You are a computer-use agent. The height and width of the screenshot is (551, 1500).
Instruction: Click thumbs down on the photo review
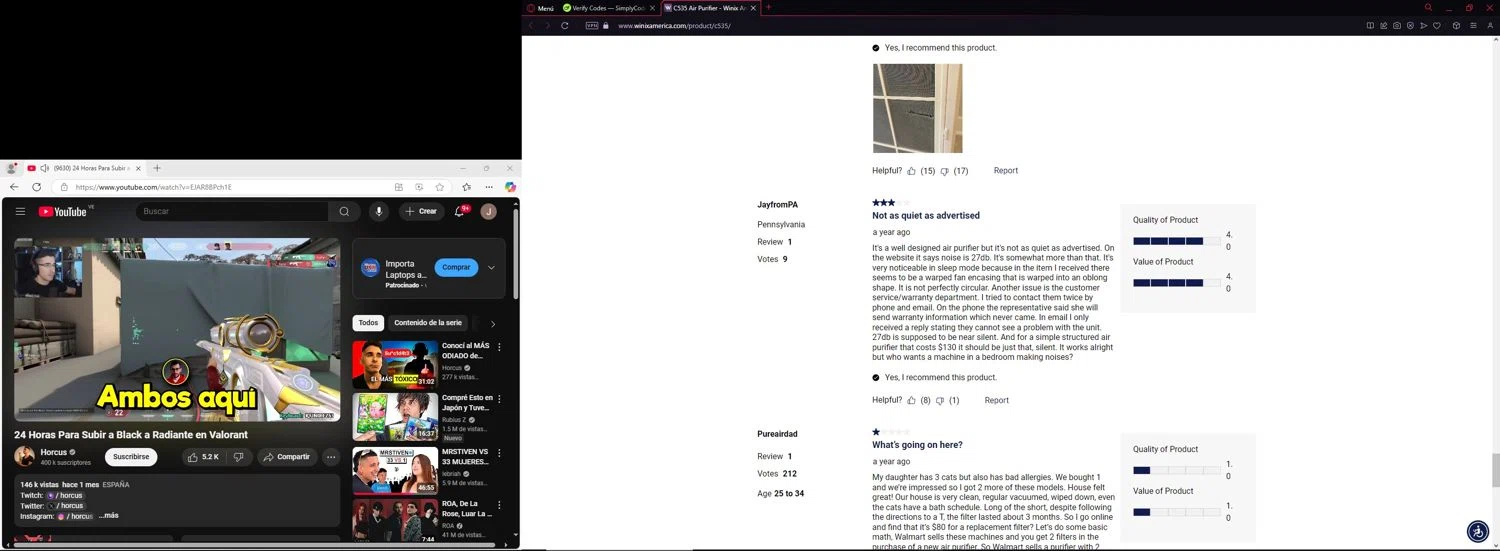point(945,171)
